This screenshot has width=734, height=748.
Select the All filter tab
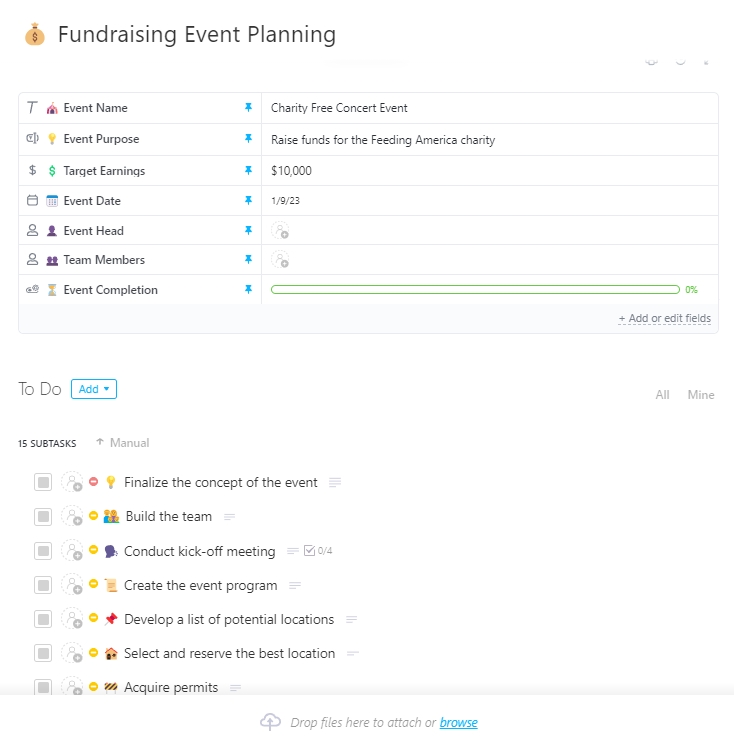coord(662,395)
